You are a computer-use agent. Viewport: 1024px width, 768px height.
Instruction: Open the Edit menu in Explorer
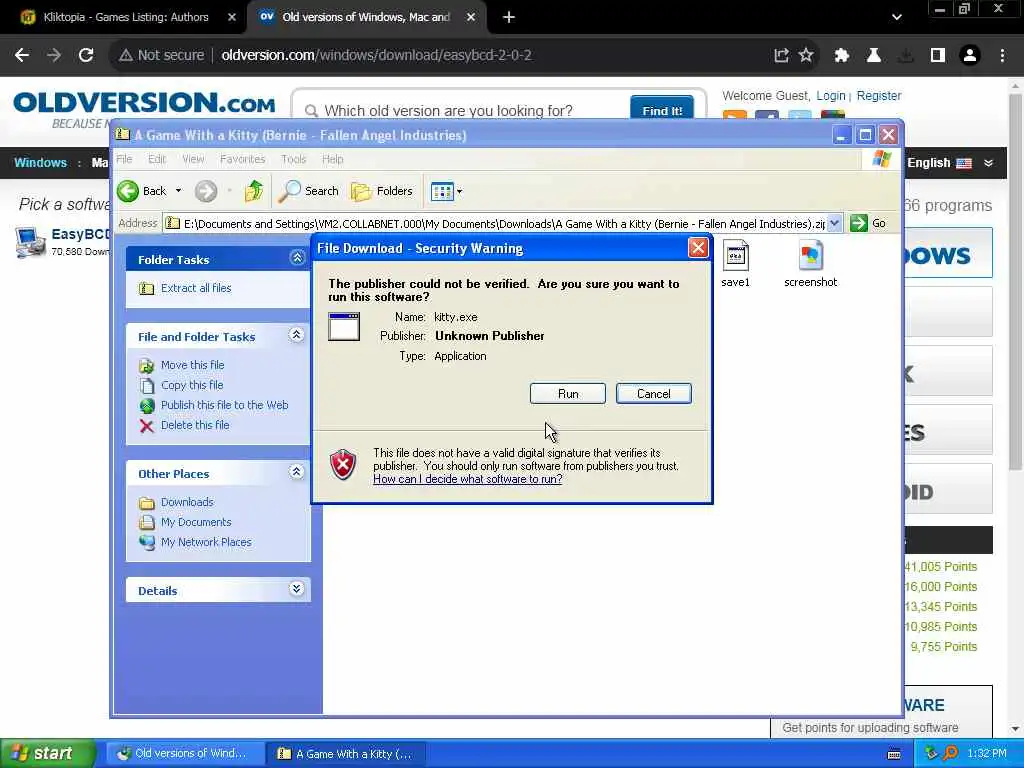pos(157,159)
